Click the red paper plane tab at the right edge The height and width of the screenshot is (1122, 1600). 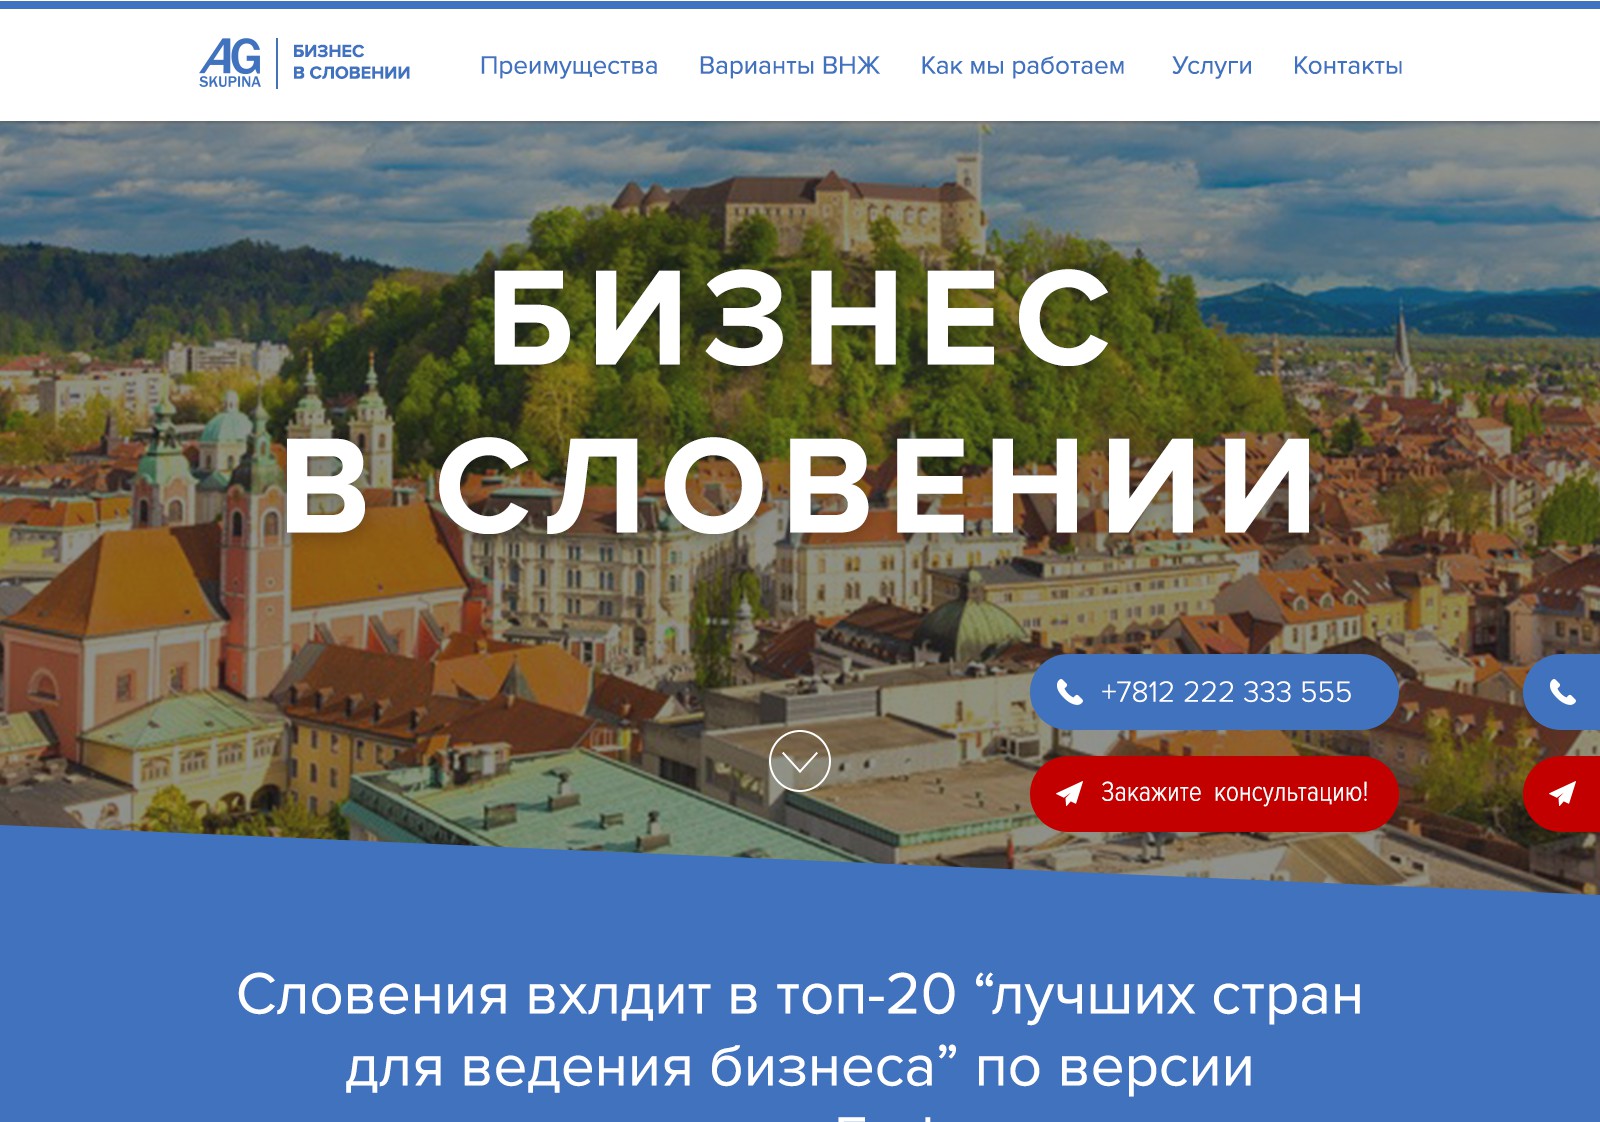1562,794
